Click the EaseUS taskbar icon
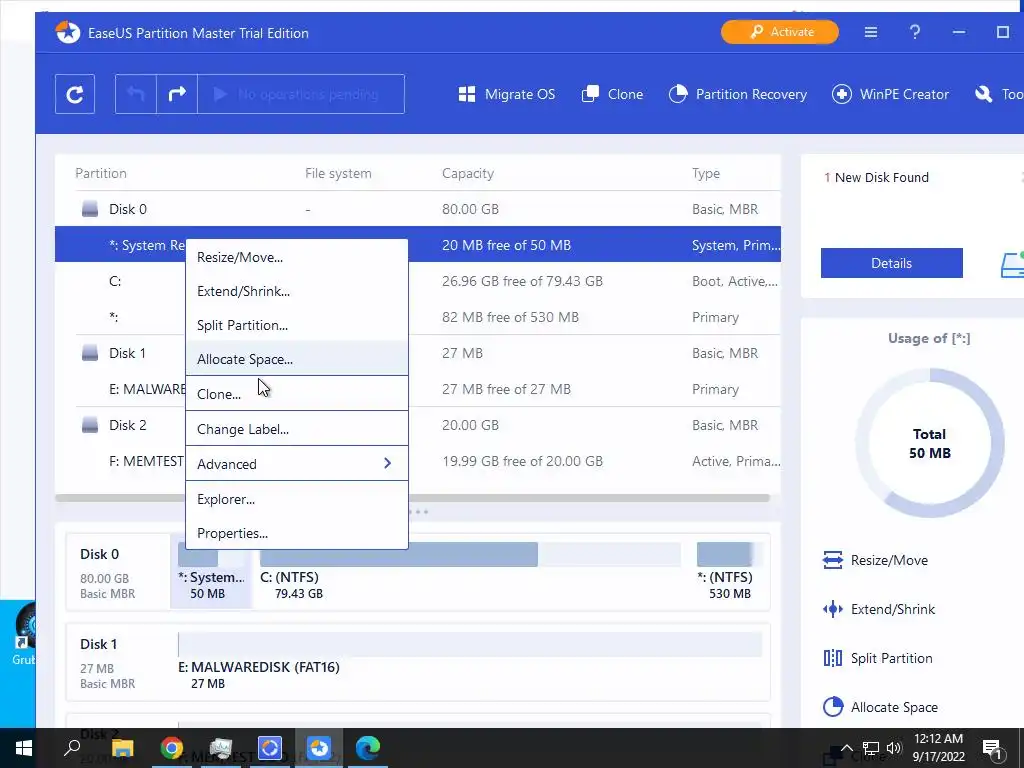This screenshot has height=768, width=1024. [319, 748]
